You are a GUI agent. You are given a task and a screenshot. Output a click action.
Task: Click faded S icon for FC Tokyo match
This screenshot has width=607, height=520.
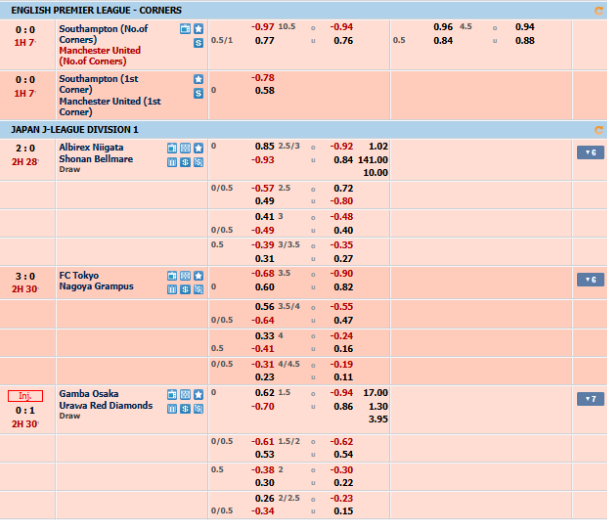click(199, 290)
